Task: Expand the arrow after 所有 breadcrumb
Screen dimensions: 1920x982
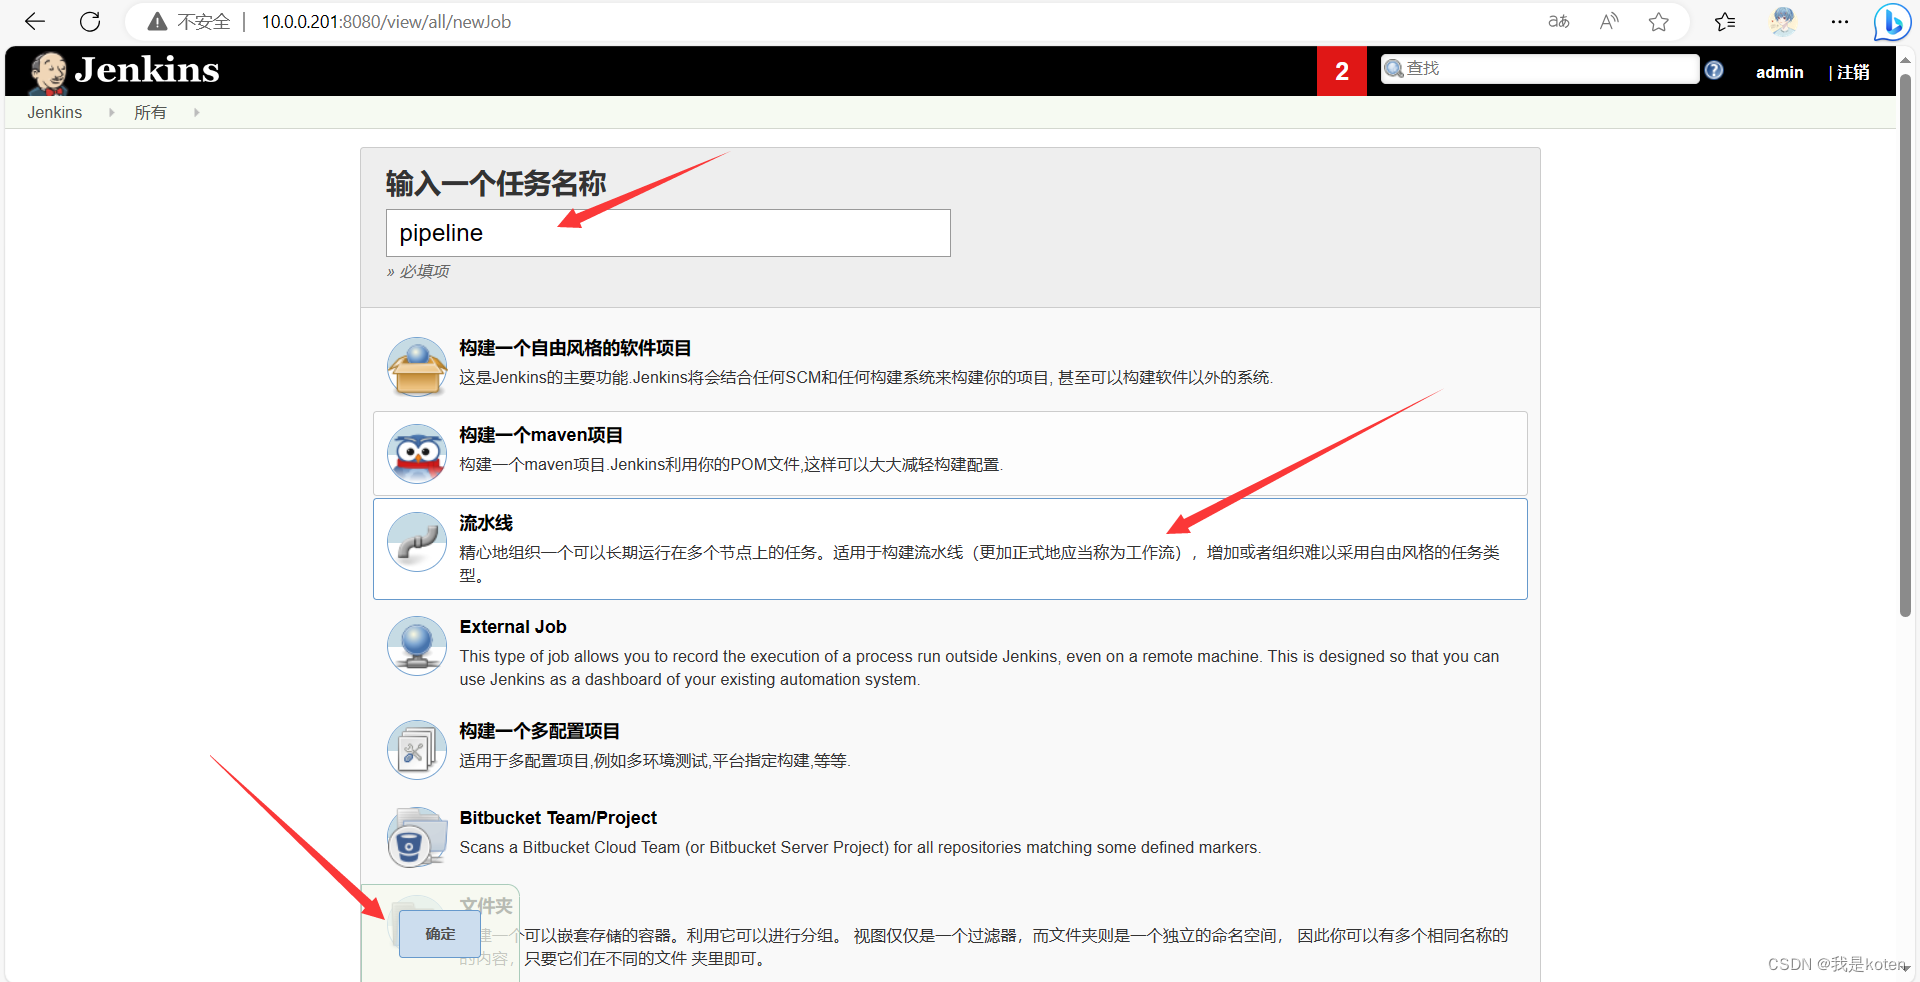Action: 196,112
